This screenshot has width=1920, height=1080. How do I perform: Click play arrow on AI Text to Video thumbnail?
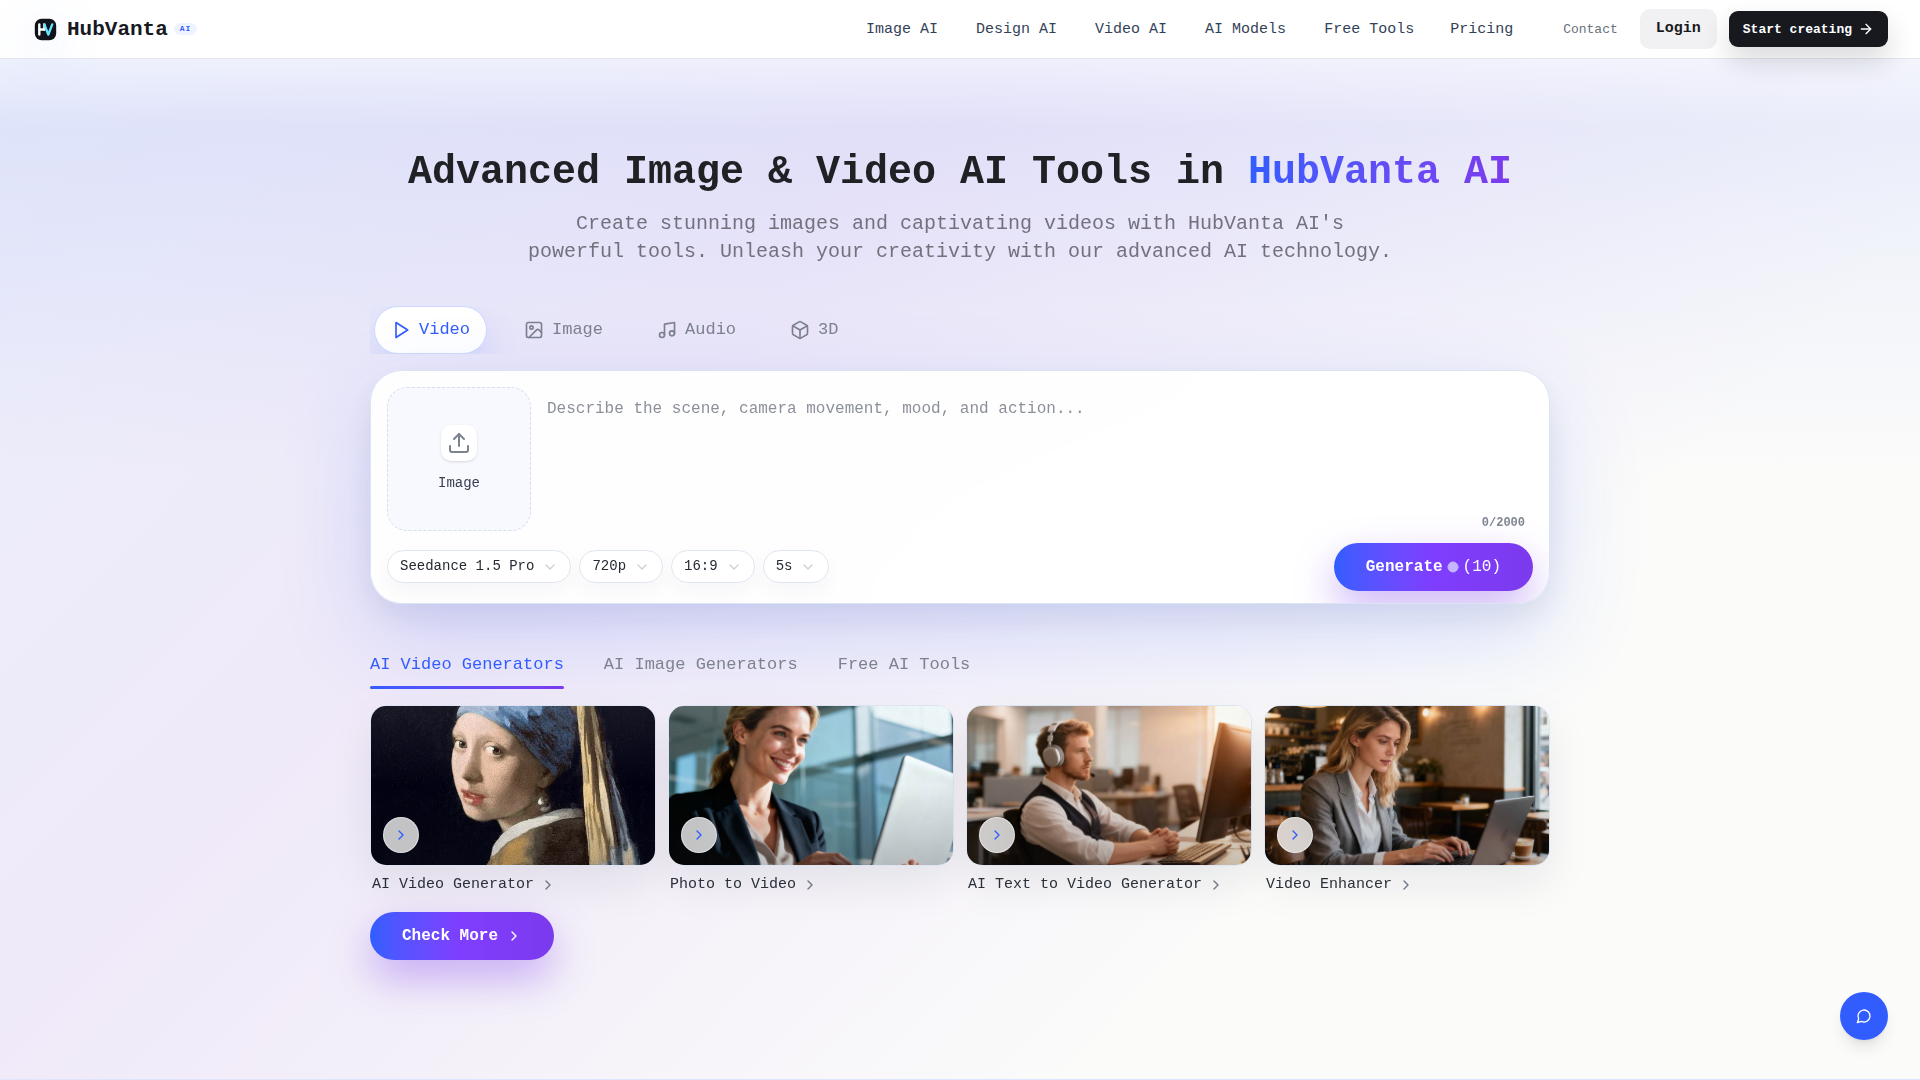pos(997,835)
